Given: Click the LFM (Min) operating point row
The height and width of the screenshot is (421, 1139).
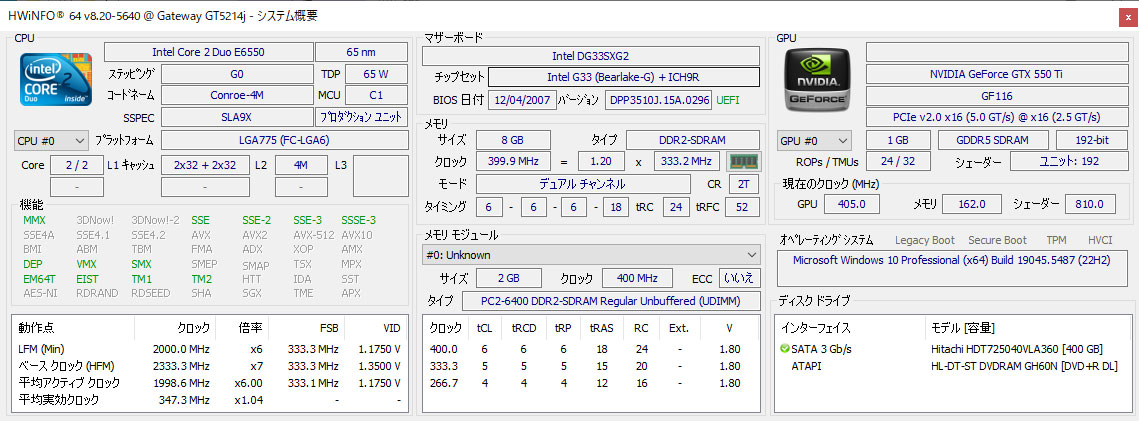Looking at the screenshot, I should pyautogui.click(x=211, y=349).
